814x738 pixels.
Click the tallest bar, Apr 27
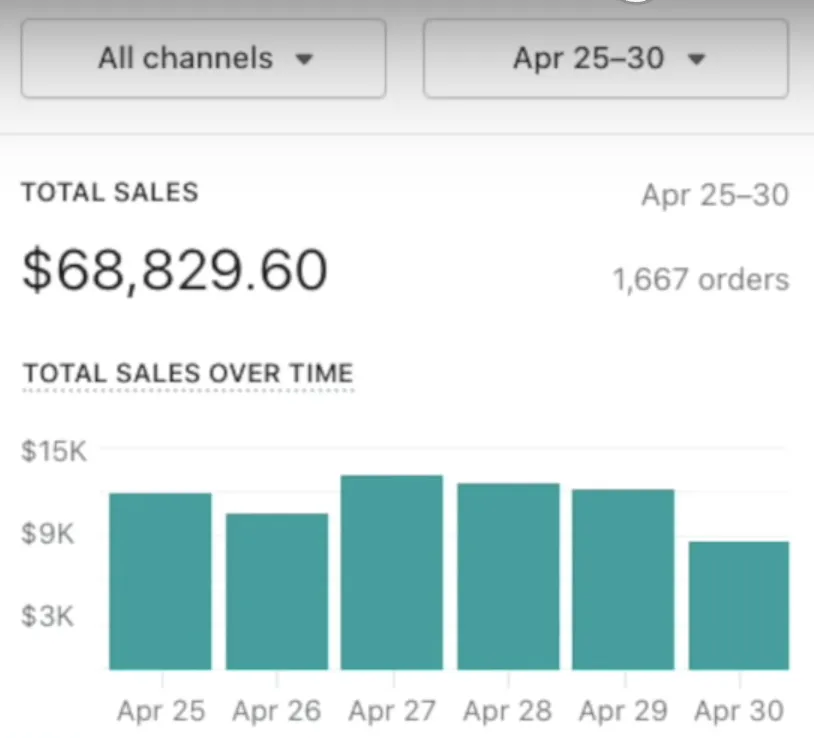pos(392,572)
